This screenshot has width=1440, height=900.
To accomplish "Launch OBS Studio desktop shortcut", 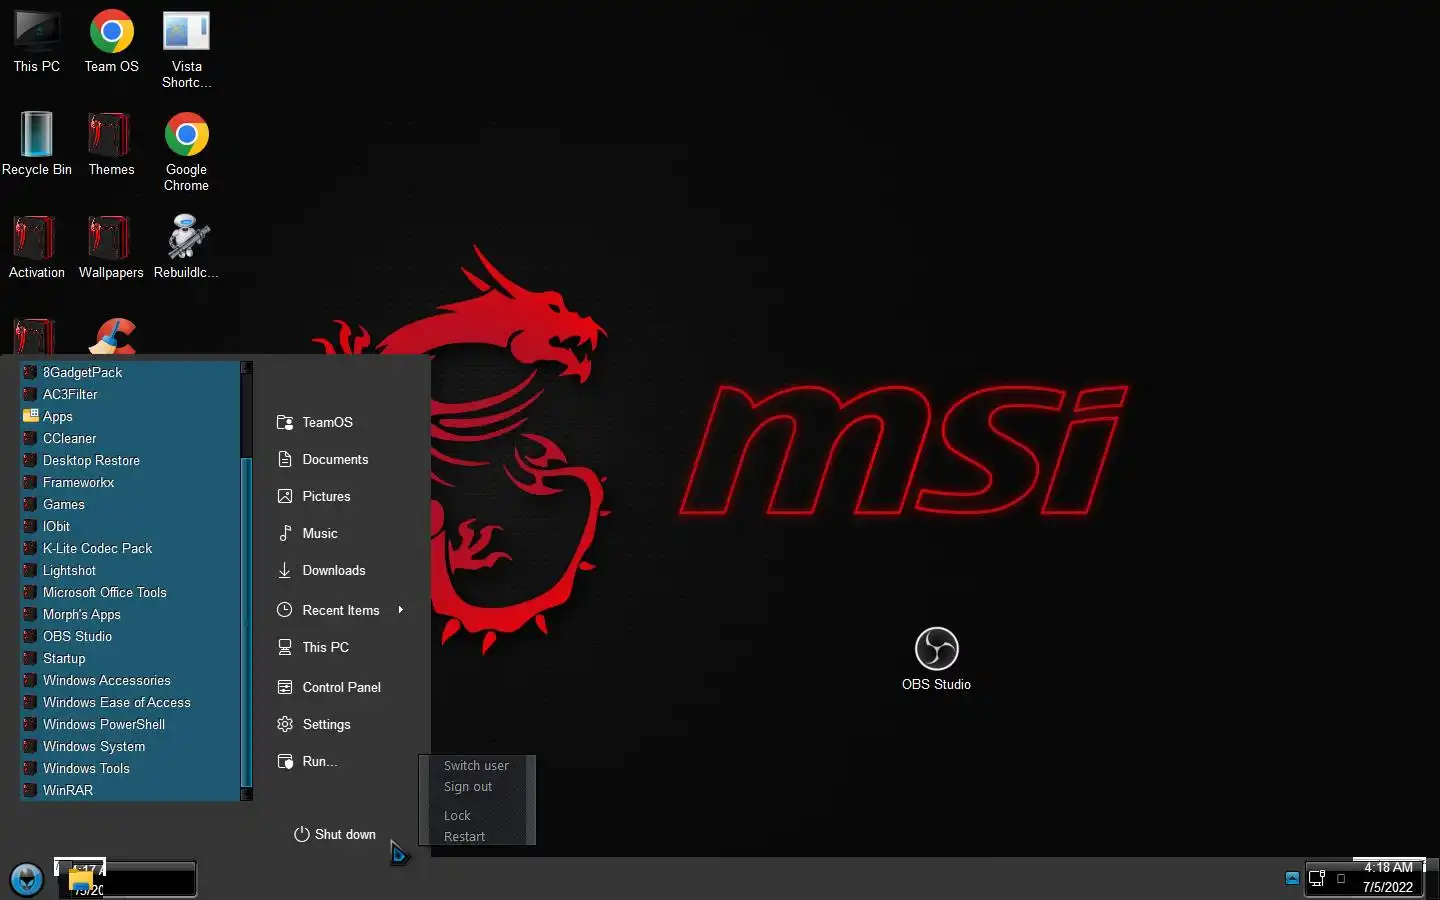I will (x=936, y=659).
